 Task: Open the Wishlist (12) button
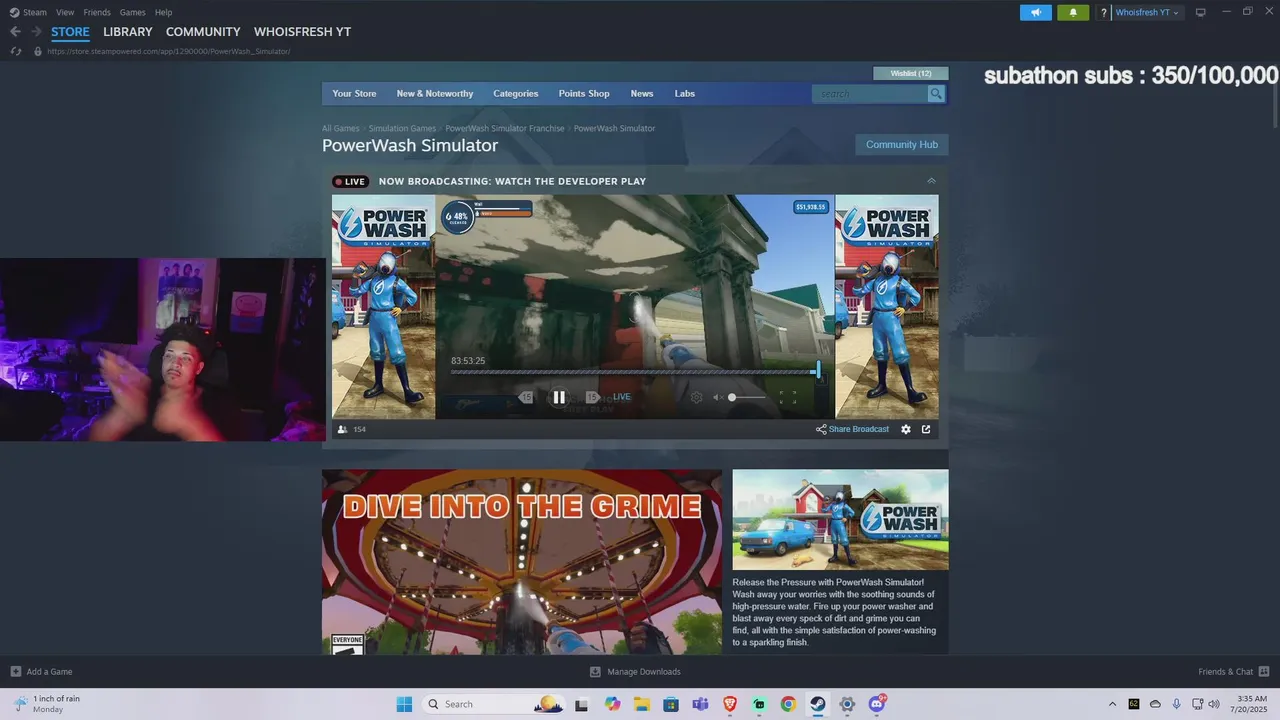tap(911, 74)
